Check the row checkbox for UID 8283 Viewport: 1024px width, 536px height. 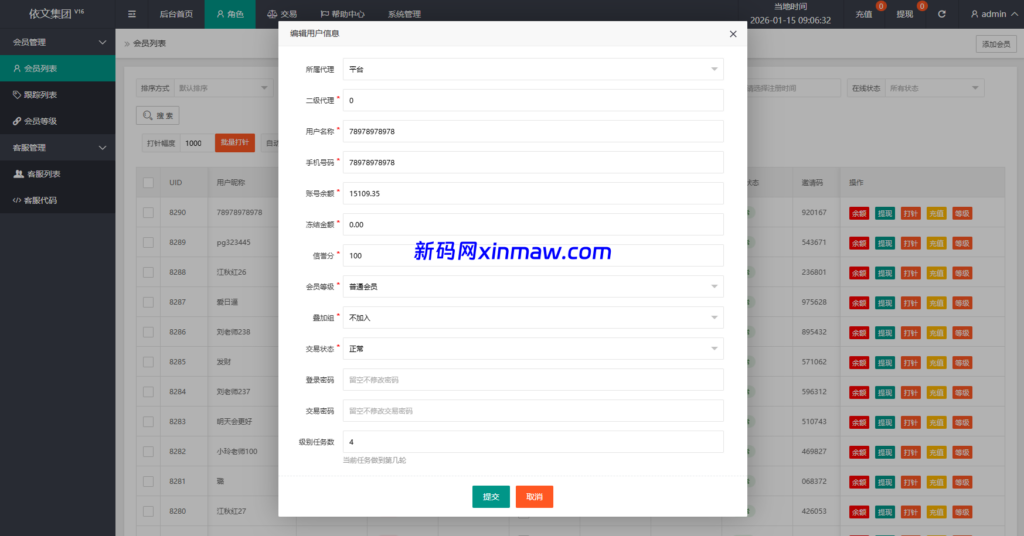pos(148,422)
